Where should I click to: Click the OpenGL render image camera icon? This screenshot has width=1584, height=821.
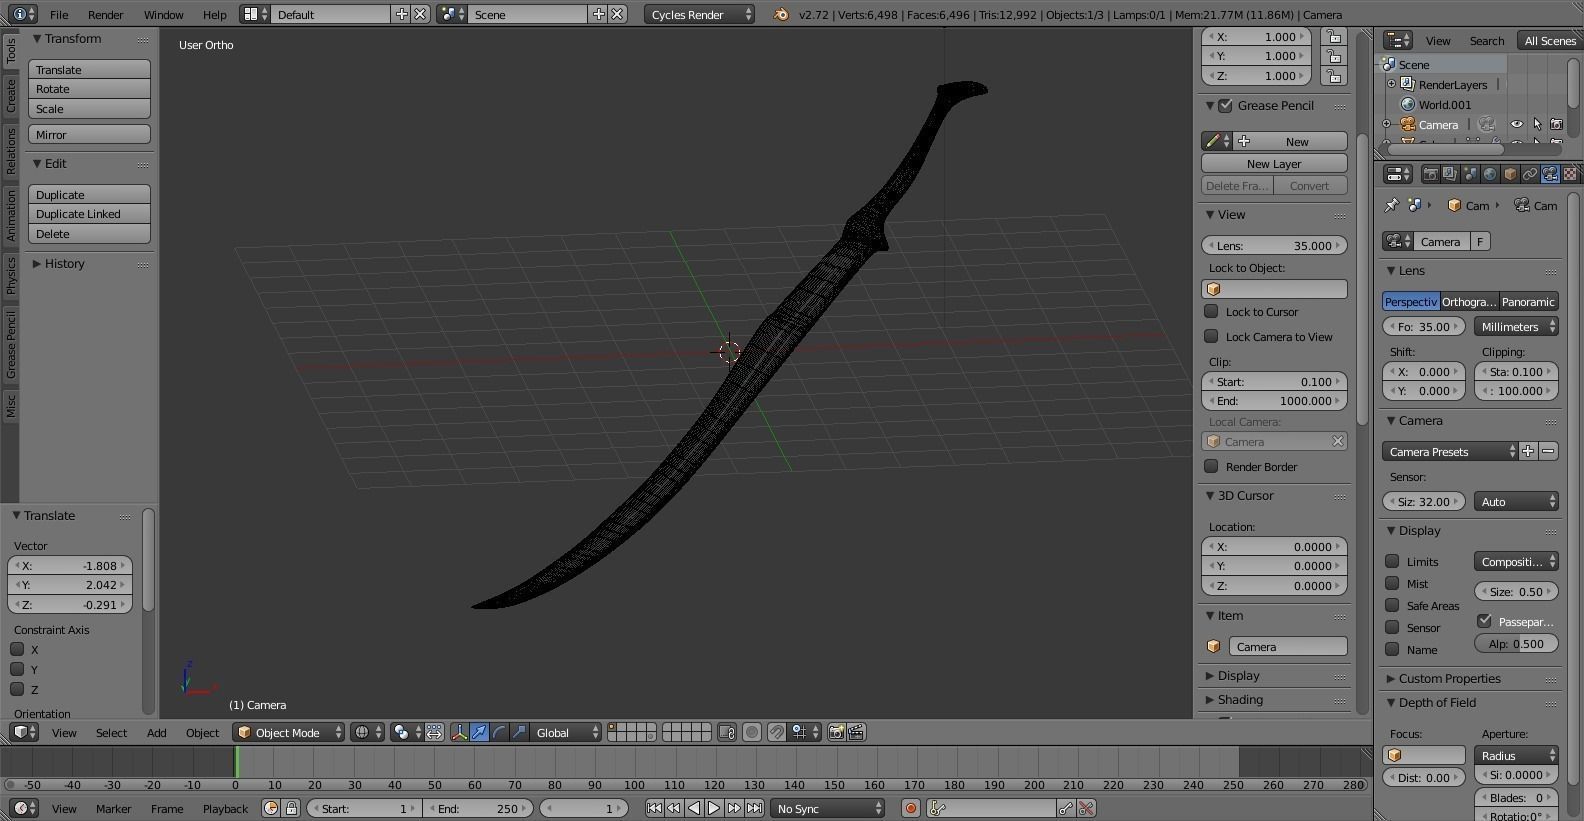(837, 732)
